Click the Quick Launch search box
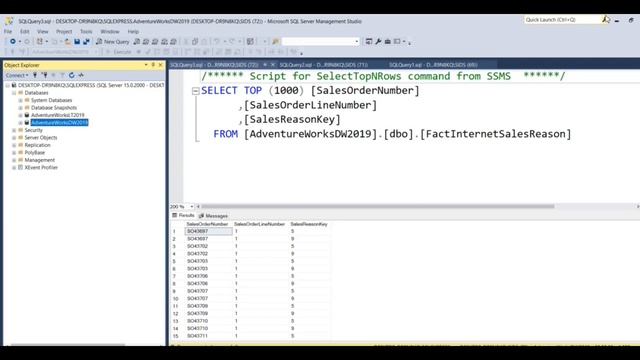Image resolution: width=640 pixels, height=360 pixels. [x=562, y=20]
